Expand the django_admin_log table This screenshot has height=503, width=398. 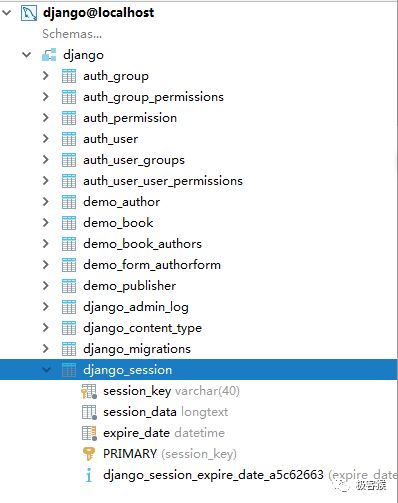[x=46, y=307]
